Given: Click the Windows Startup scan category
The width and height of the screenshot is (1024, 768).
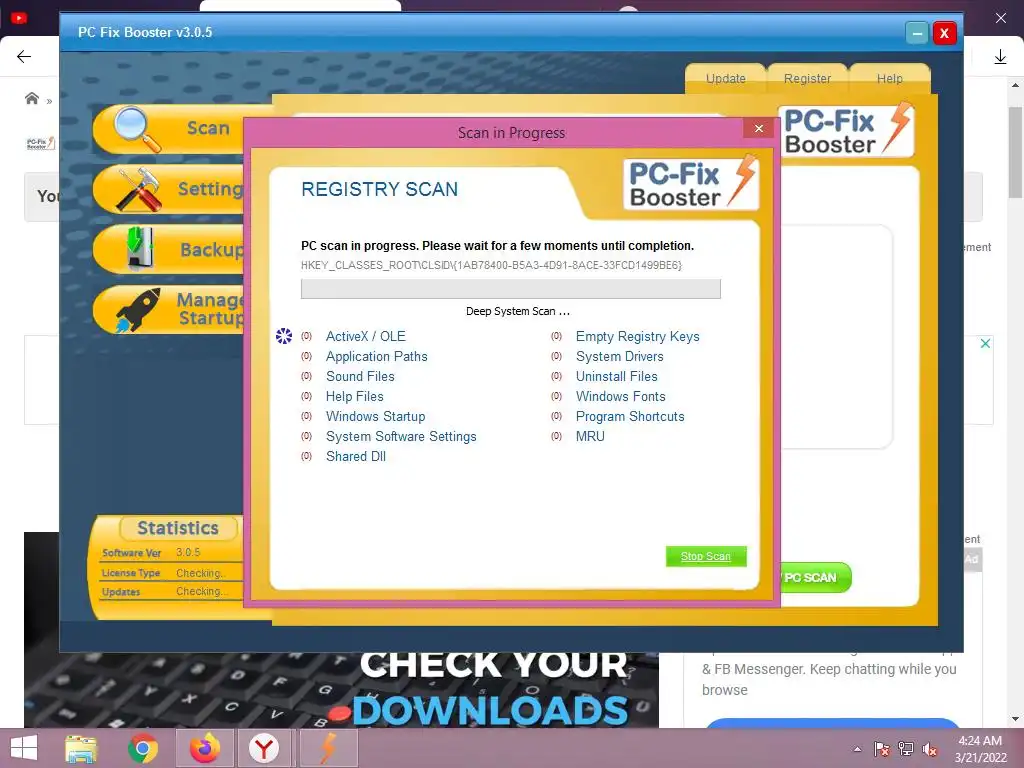Looking at the screenshot, I should pos(376,417).
